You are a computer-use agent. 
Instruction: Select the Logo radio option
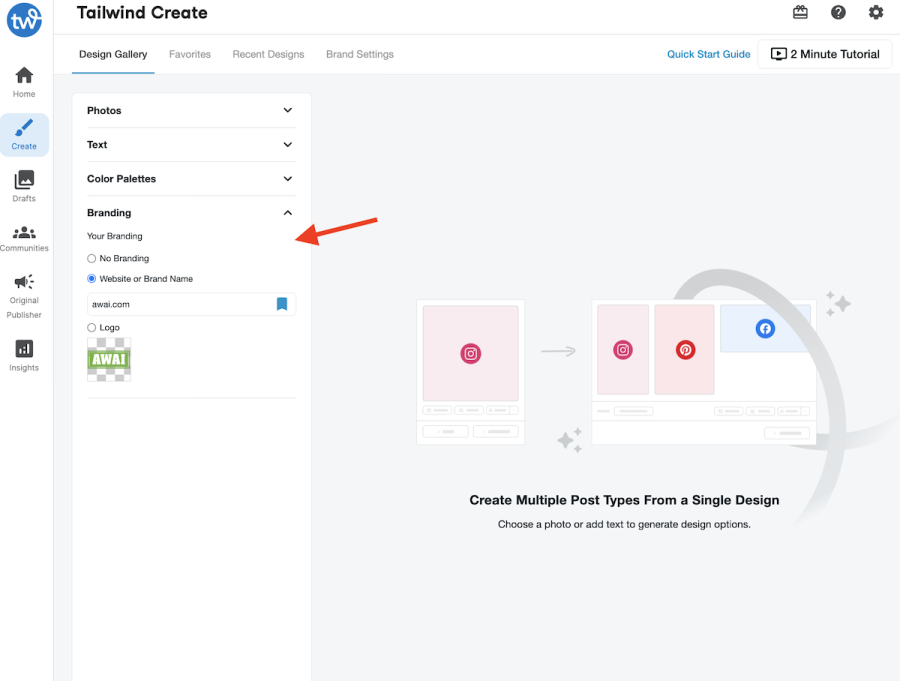point(91,327)
